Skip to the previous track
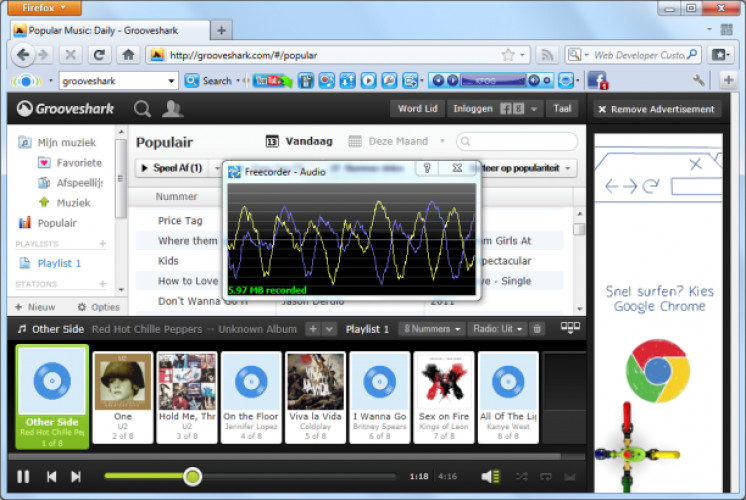The height and width of the screenshot is (500, 746). click(51, 476)
